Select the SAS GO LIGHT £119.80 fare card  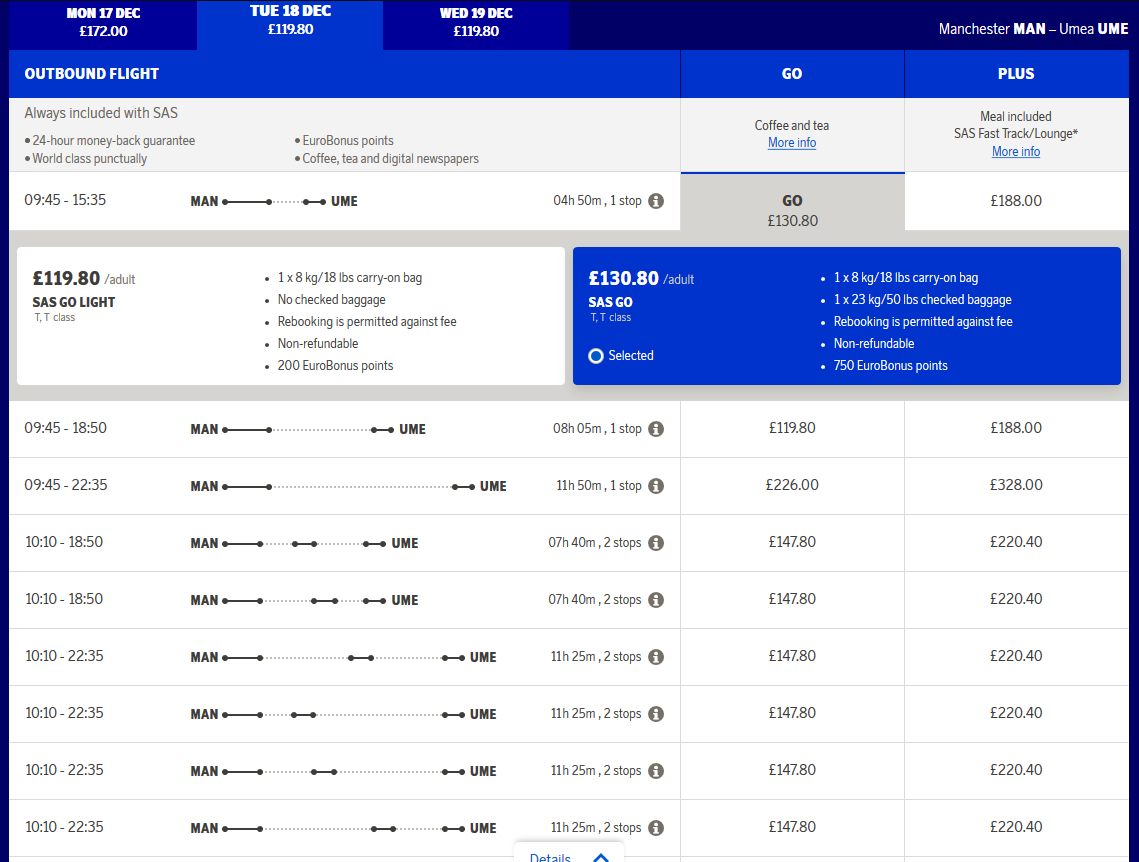click(x=291, y=316)
